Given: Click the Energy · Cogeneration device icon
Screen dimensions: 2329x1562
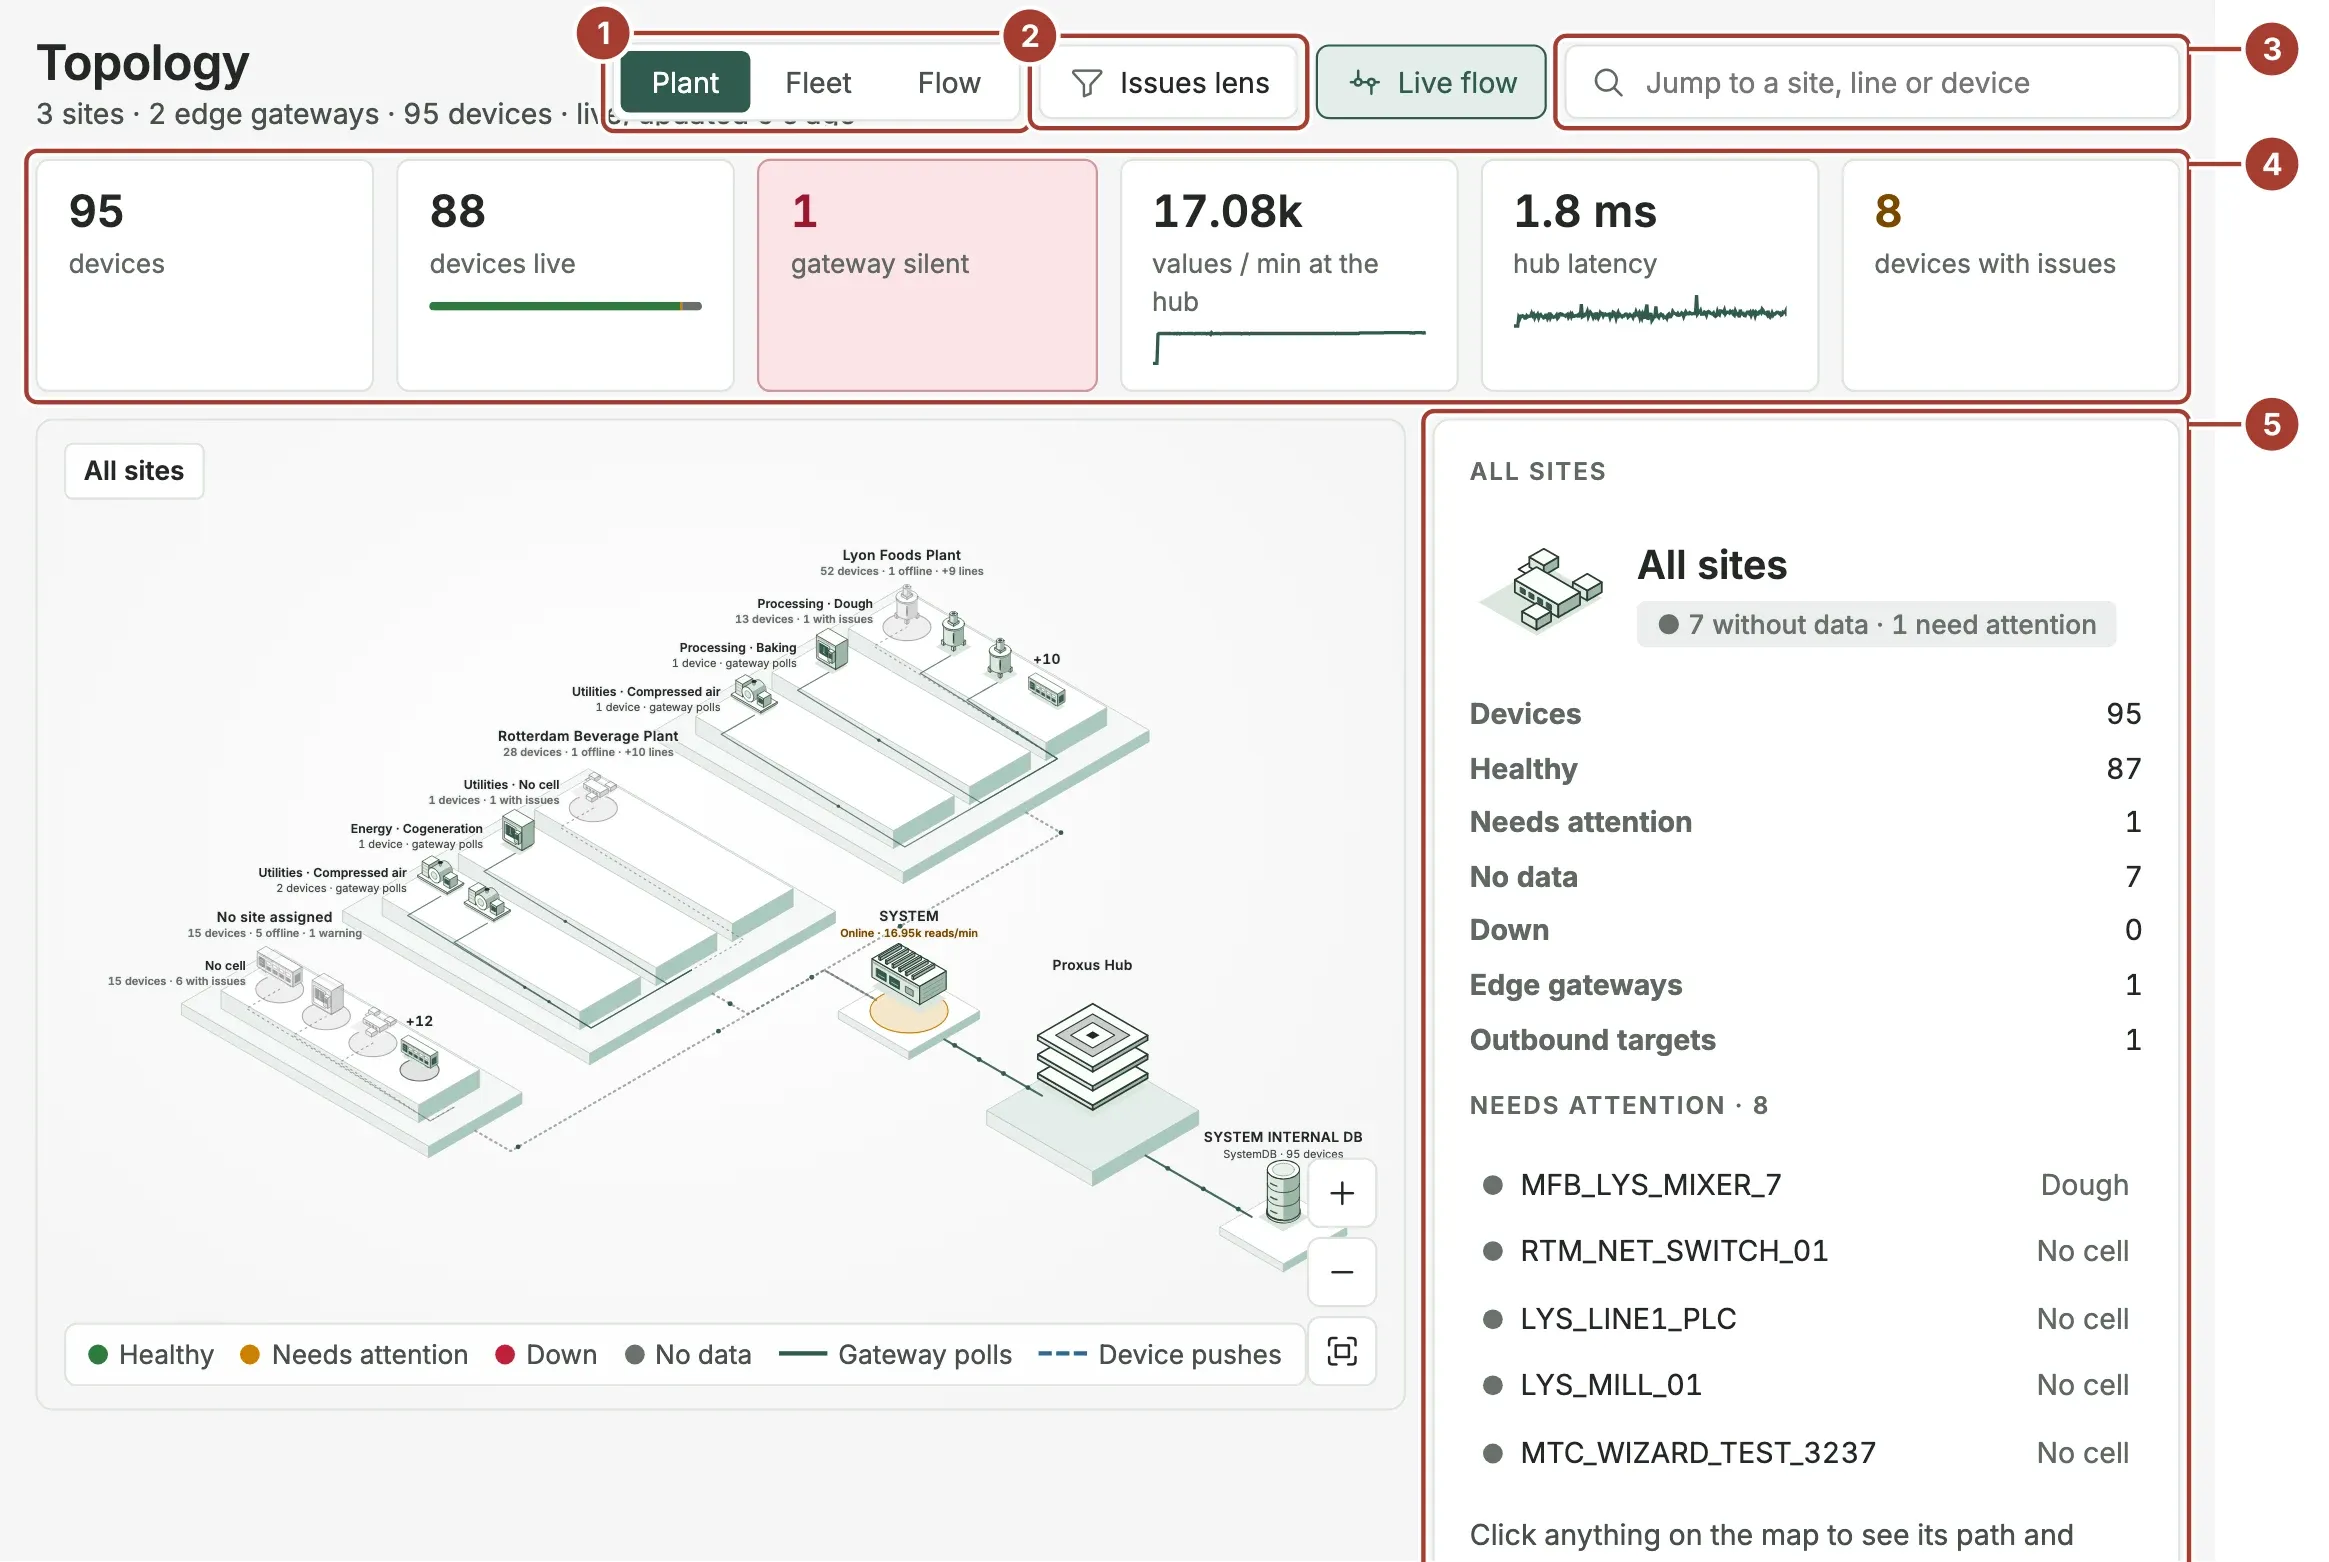Looking at the screenshot, I should 518,831.
